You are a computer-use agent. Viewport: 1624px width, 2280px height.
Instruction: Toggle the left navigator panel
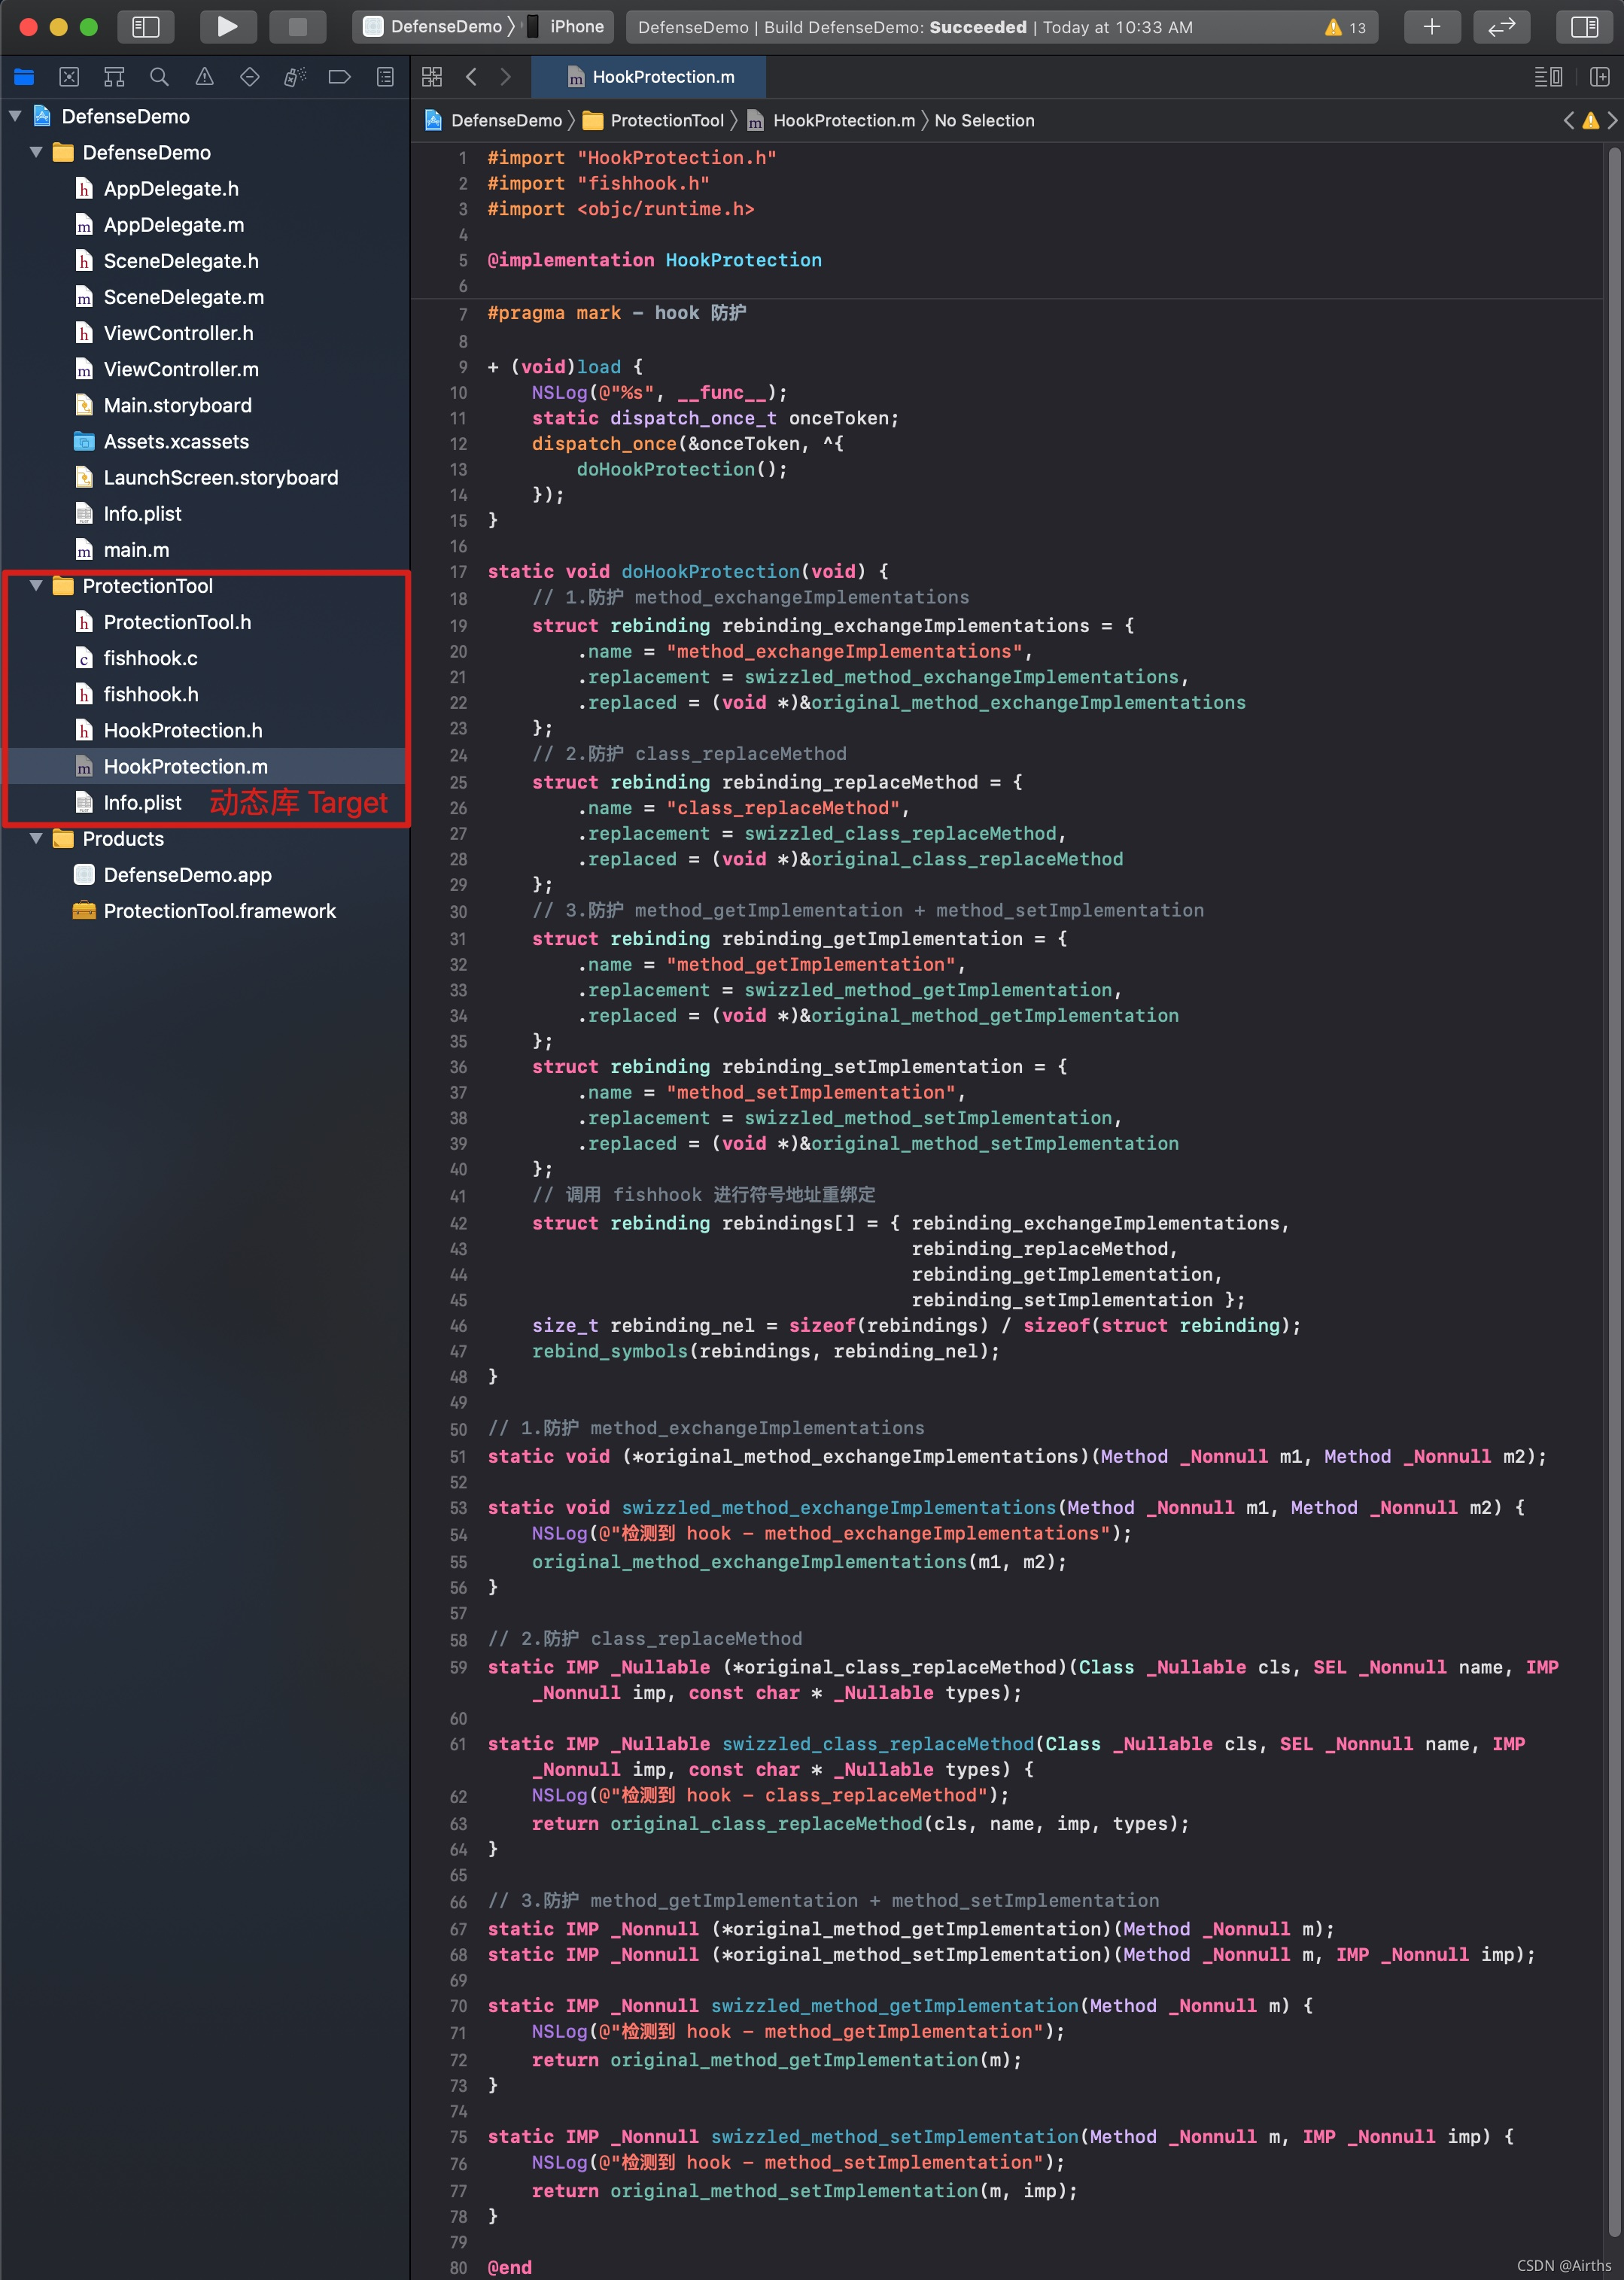(146, 27)
